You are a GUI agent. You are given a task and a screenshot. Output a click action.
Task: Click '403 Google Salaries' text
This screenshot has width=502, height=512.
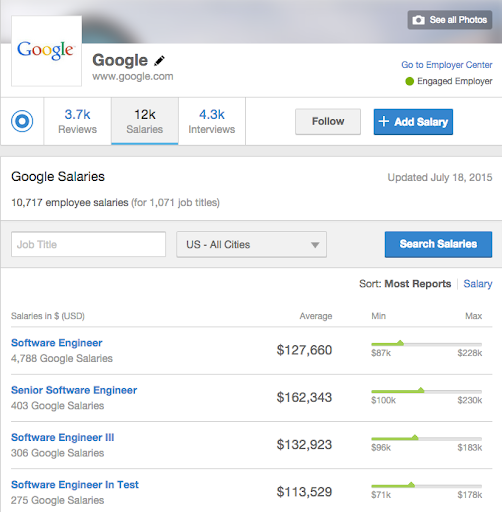57,406
